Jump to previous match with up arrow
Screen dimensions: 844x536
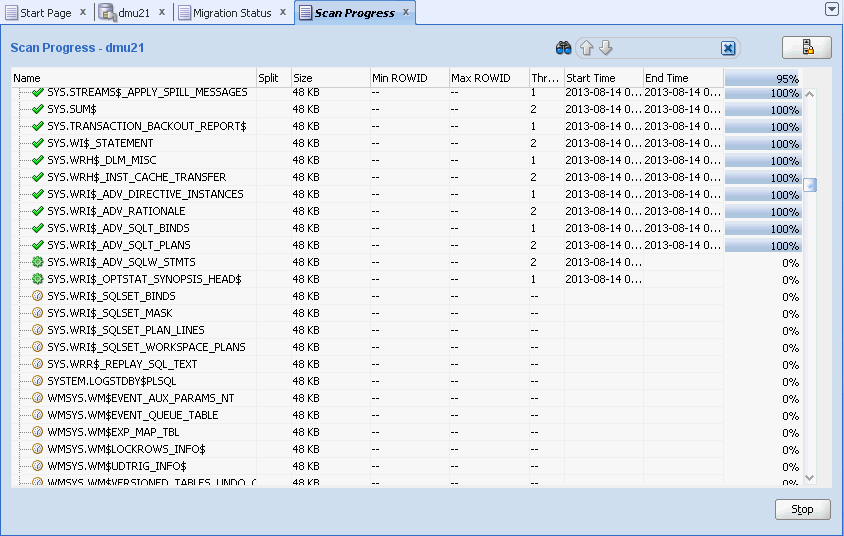pos(587,48)
